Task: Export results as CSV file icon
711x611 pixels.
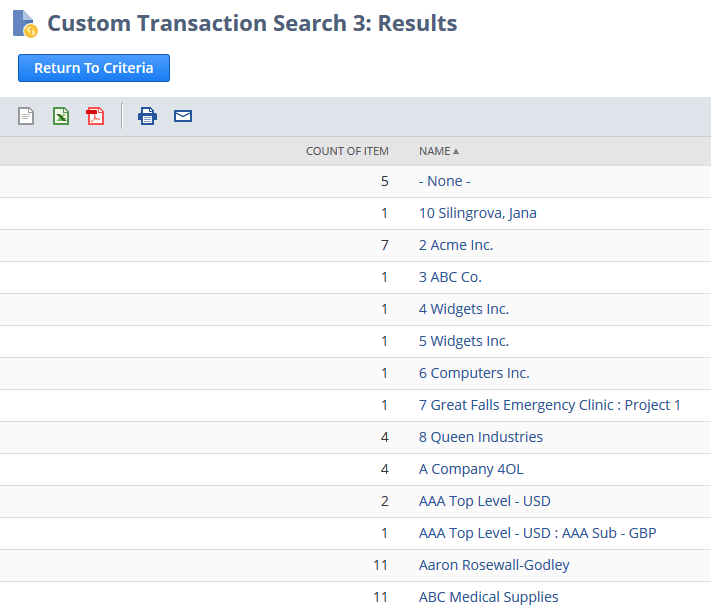Action: 26,116
